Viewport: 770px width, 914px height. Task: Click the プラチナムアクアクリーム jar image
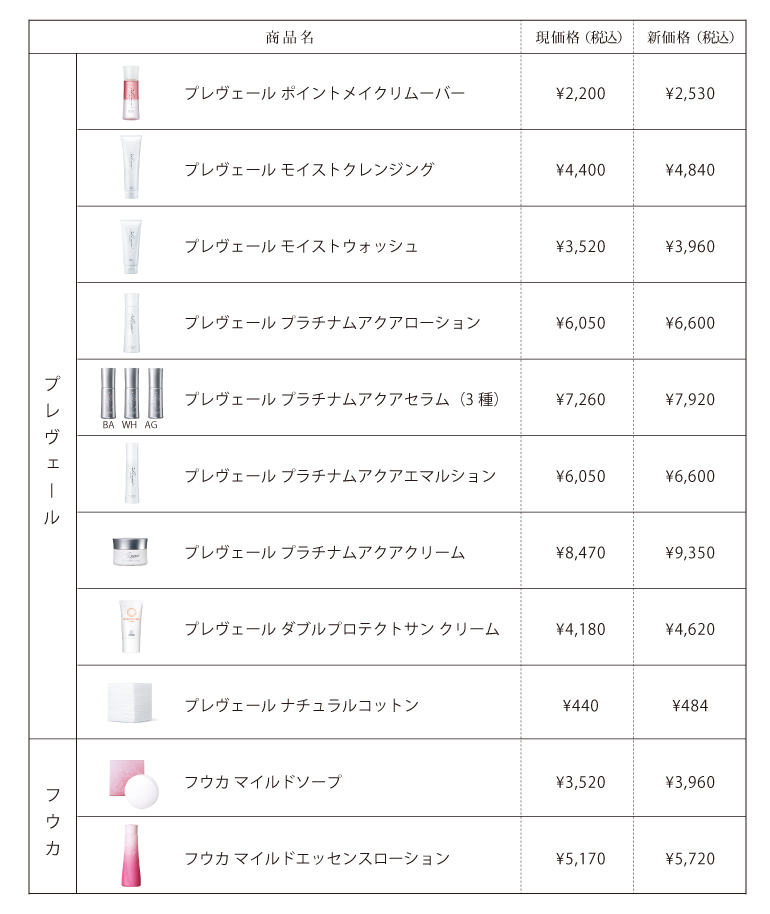(130, 551)
